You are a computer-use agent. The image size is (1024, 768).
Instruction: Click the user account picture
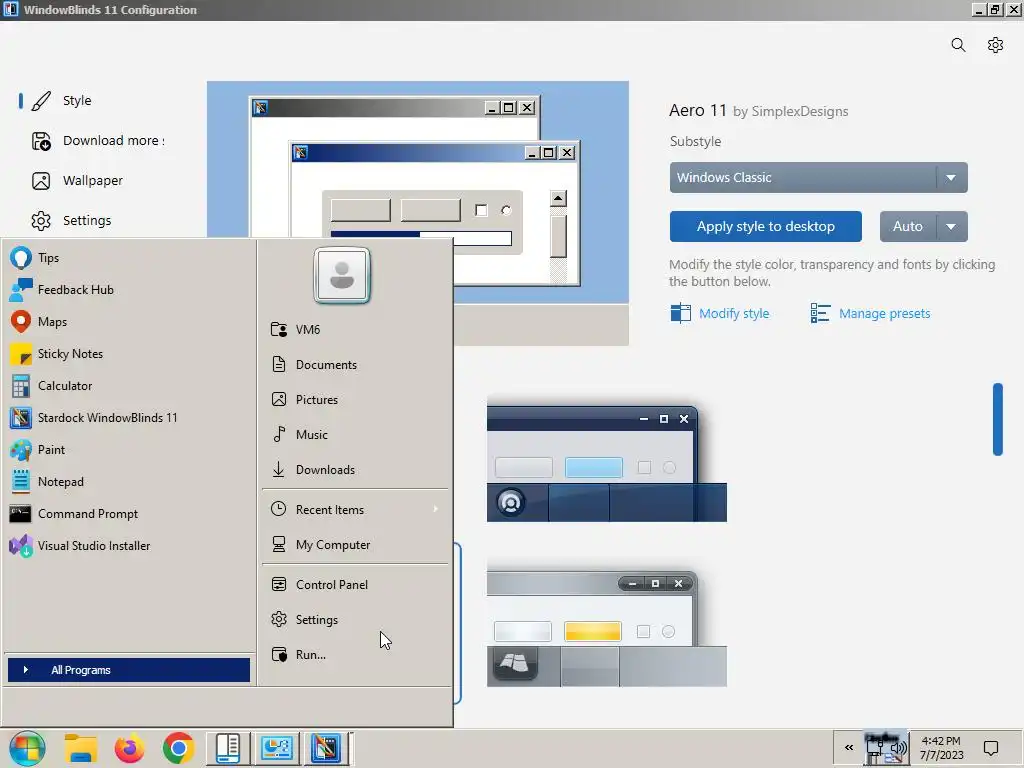342,275
